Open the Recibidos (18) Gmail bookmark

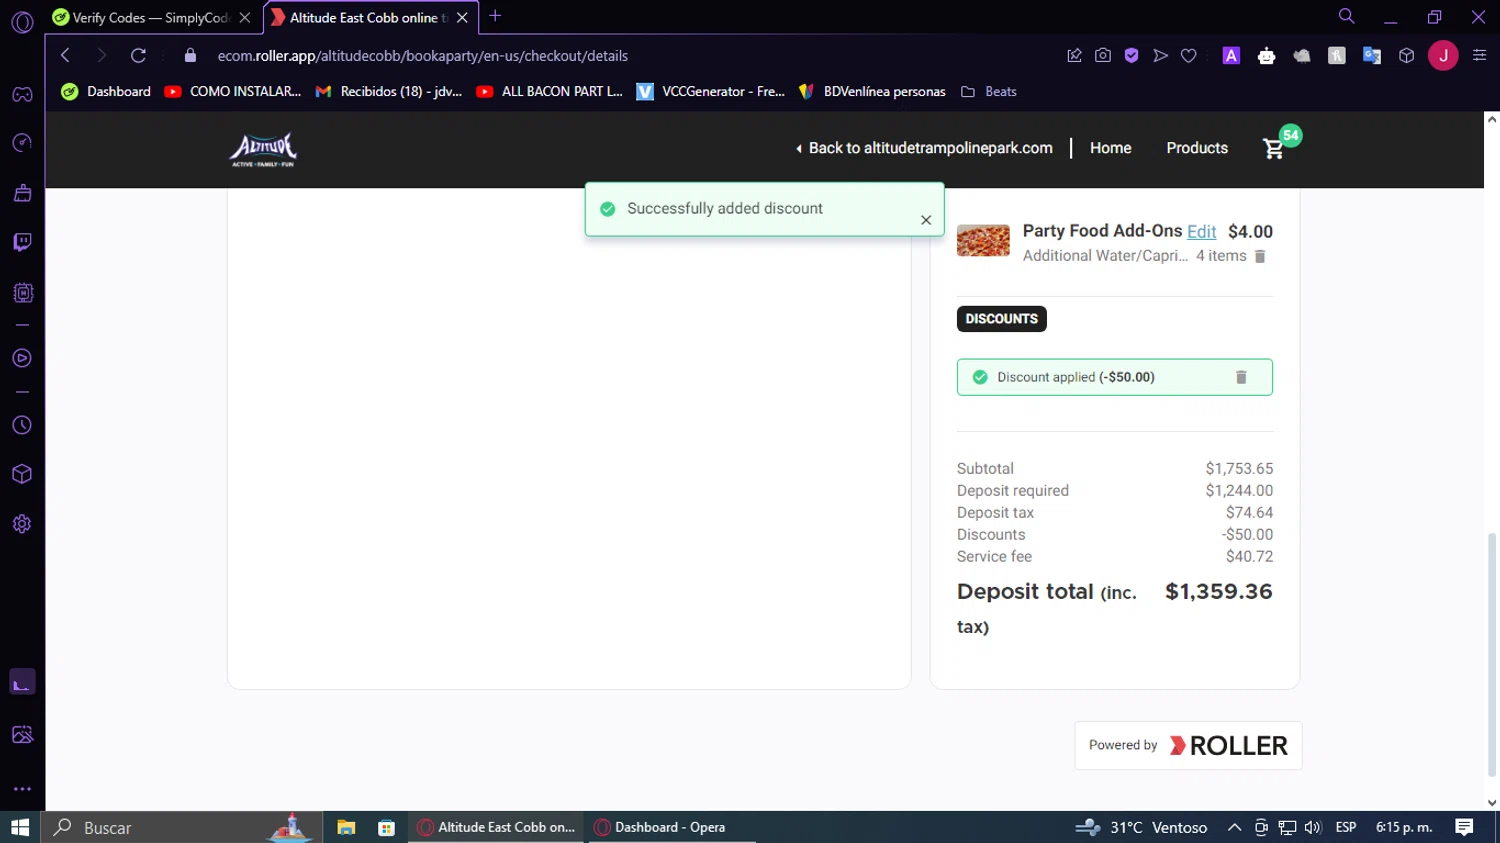[x=389, y=92]
